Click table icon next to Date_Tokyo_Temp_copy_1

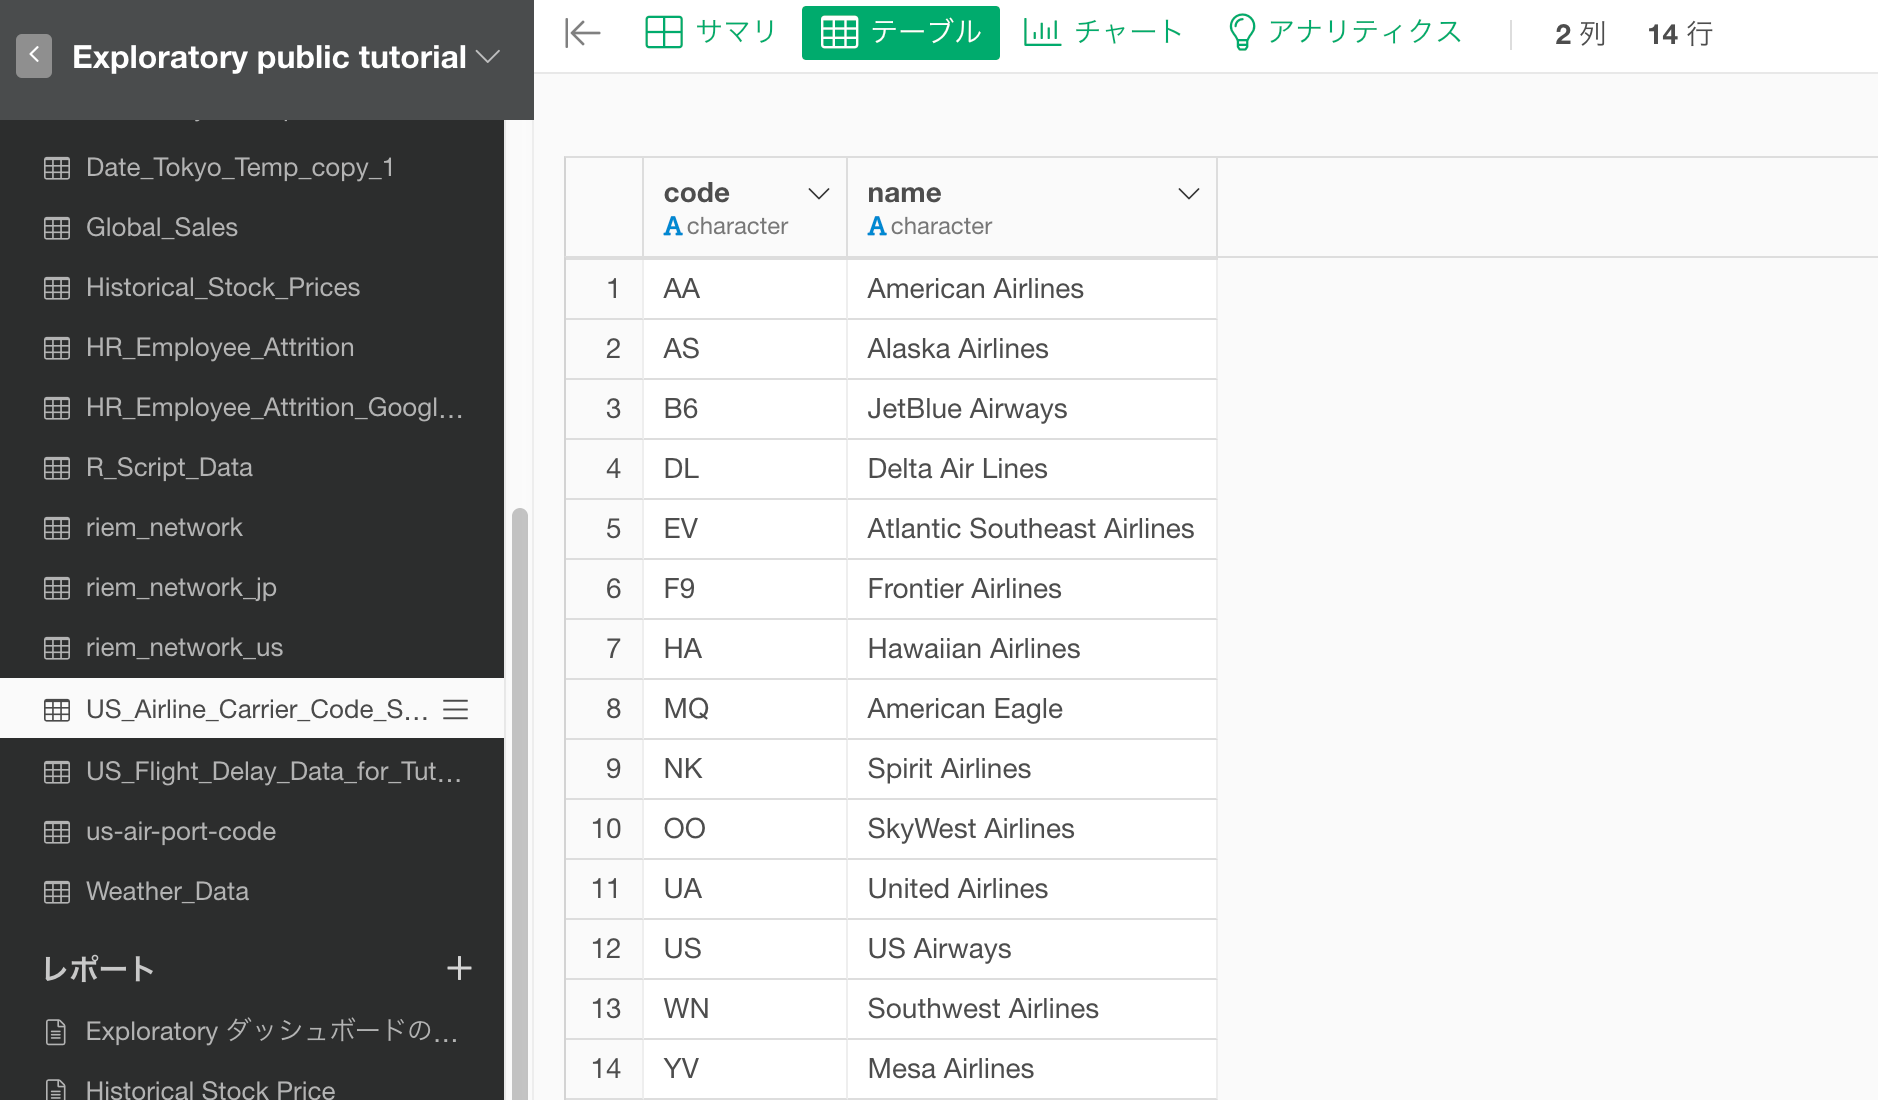coord(57,168)
